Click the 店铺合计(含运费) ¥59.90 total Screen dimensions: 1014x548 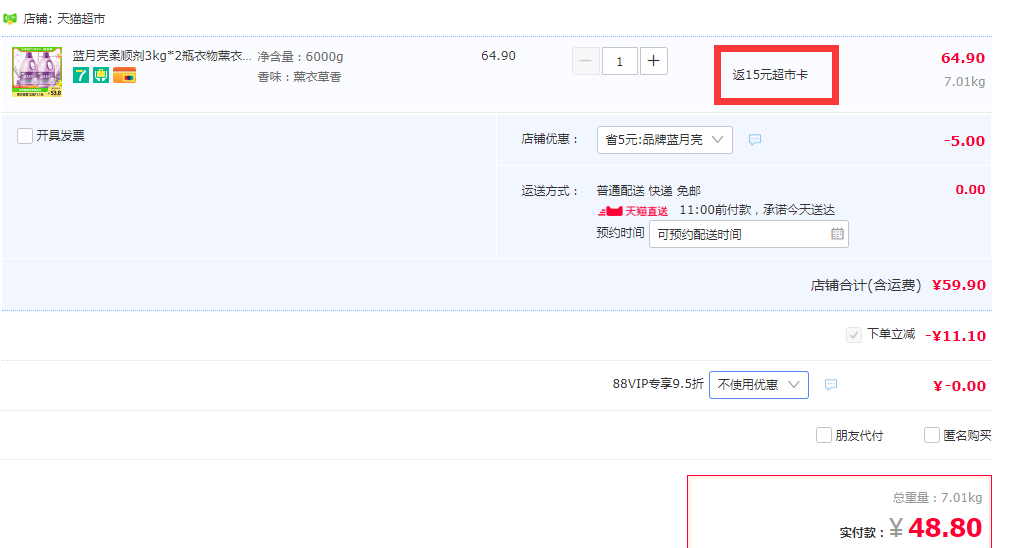(x=898, y=285)
